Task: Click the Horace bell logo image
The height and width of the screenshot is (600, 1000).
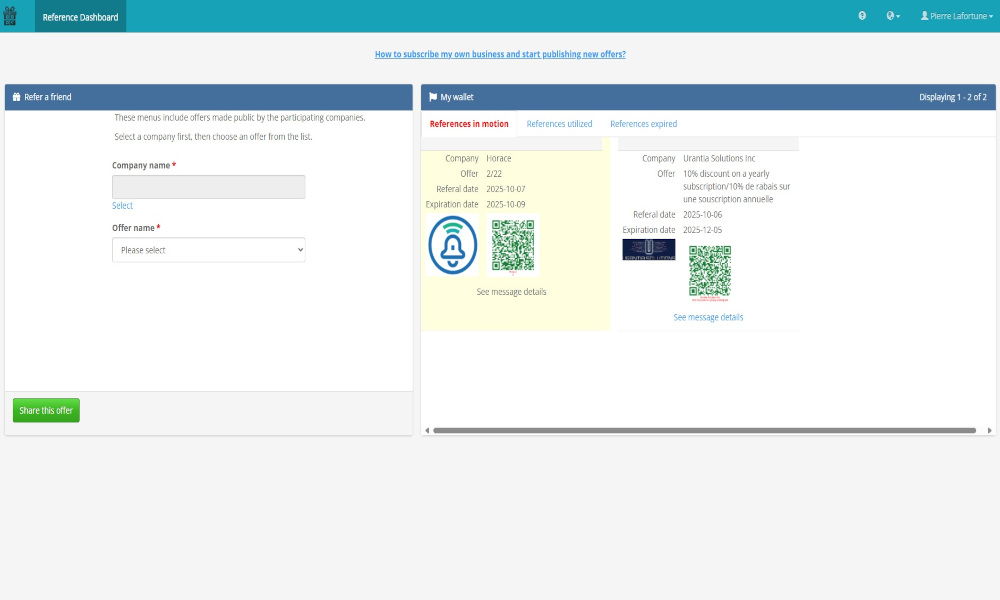Action: (x=453, y=245)
